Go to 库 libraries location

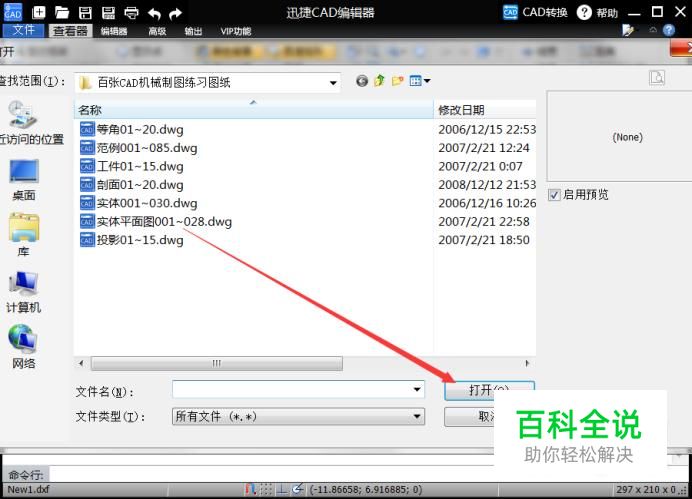(x=24, y=235)
